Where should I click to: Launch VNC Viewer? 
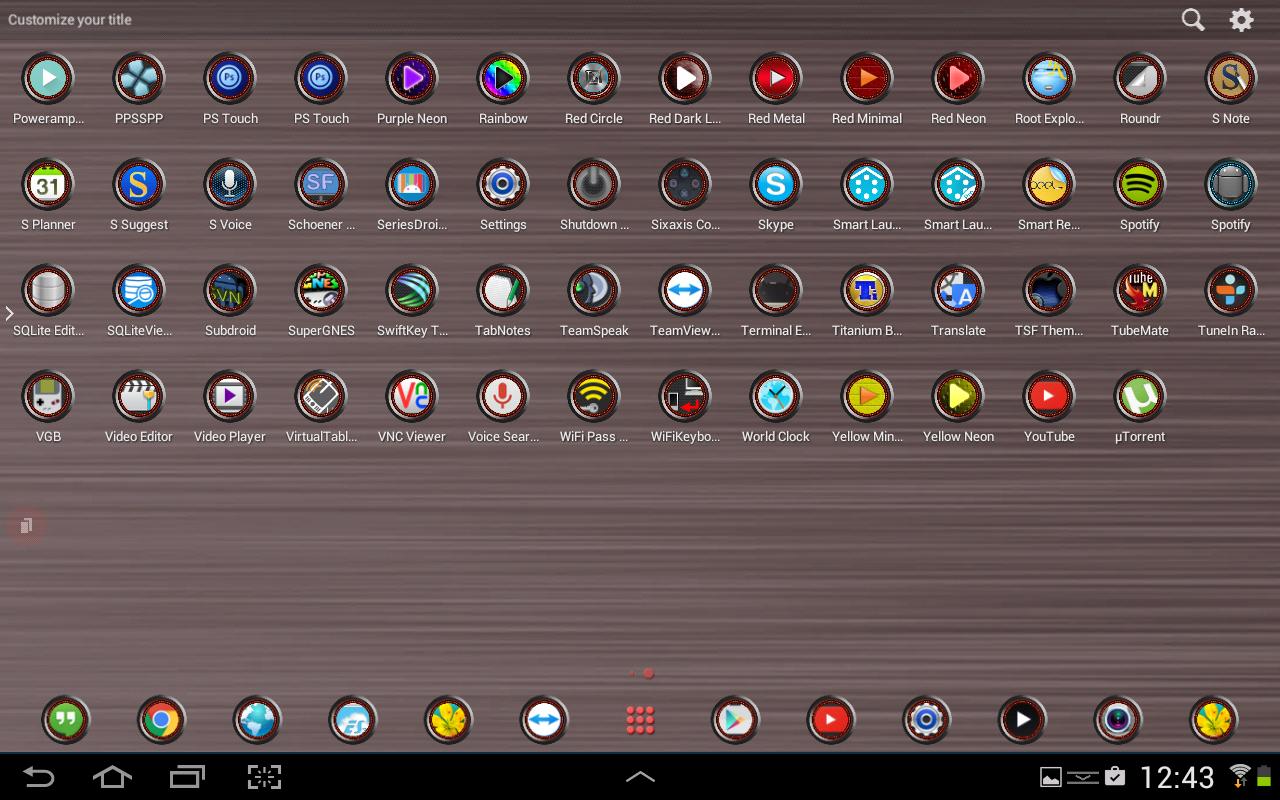pos(412,396)
